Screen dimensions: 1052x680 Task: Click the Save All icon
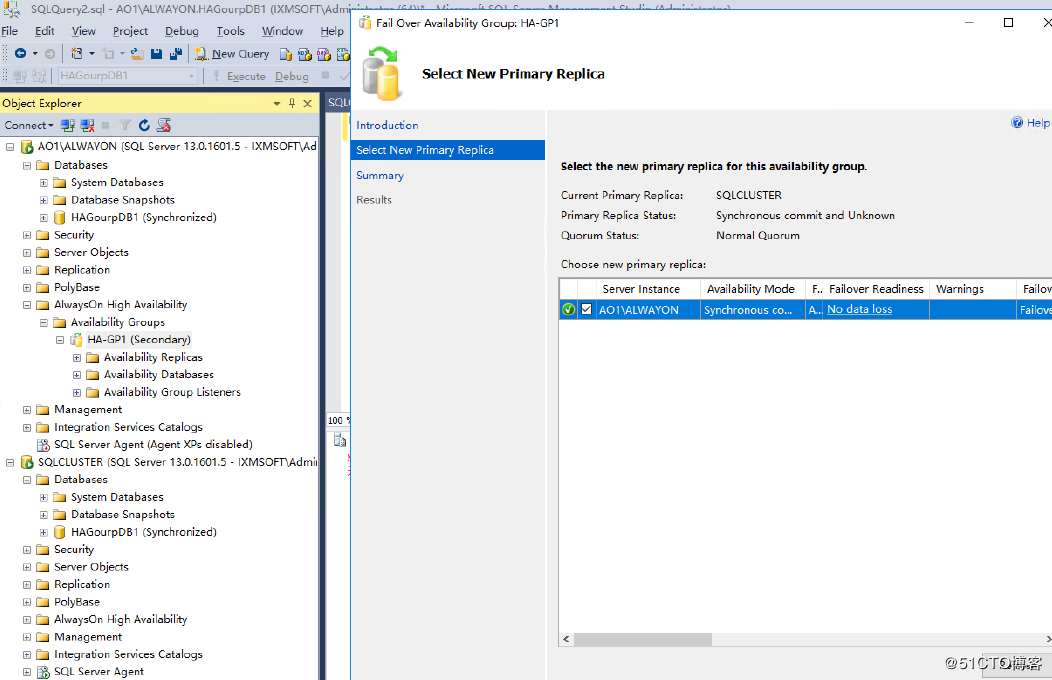176,54
